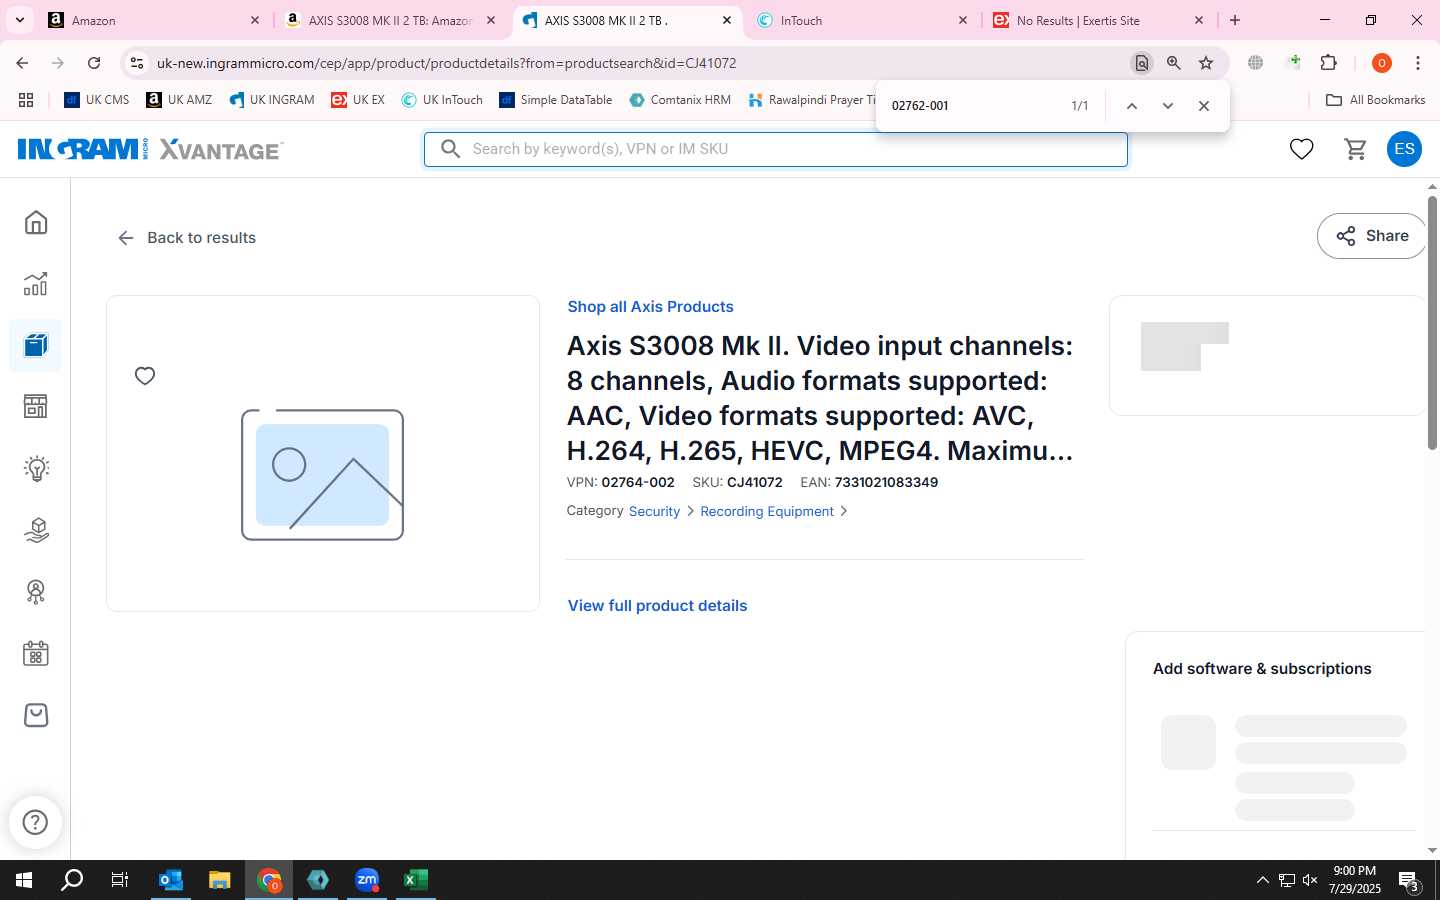Open Recording Equipment category link
The width and height of the screenshot is (1440, 900).
[x=767, y=511]
